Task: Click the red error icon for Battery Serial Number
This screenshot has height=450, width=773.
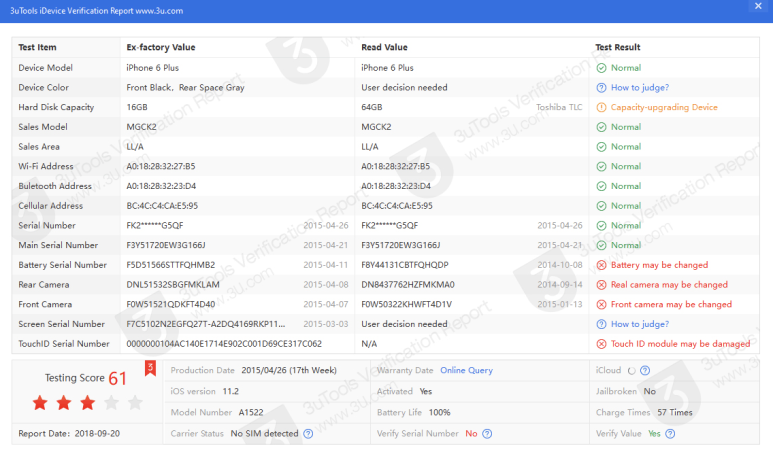Action: point(601,265)
